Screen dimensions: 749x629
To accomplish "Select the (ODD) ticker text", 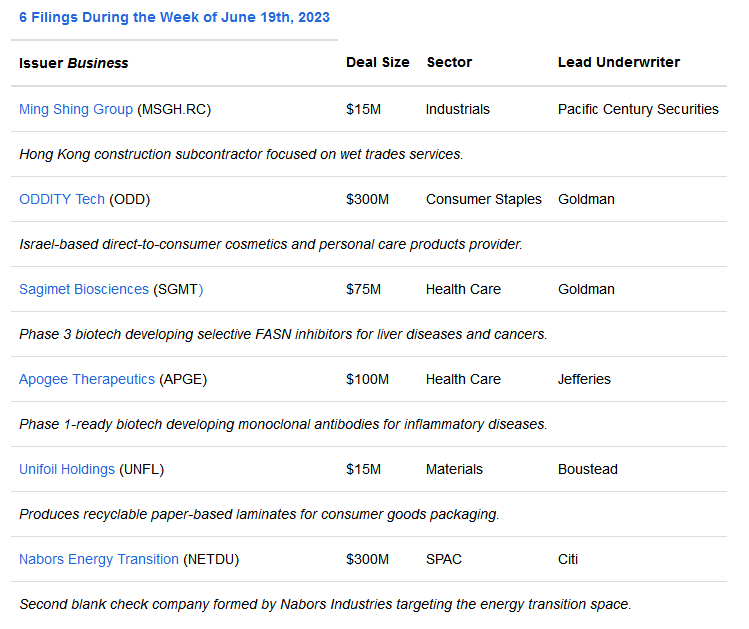I will [x=129, y=199].
